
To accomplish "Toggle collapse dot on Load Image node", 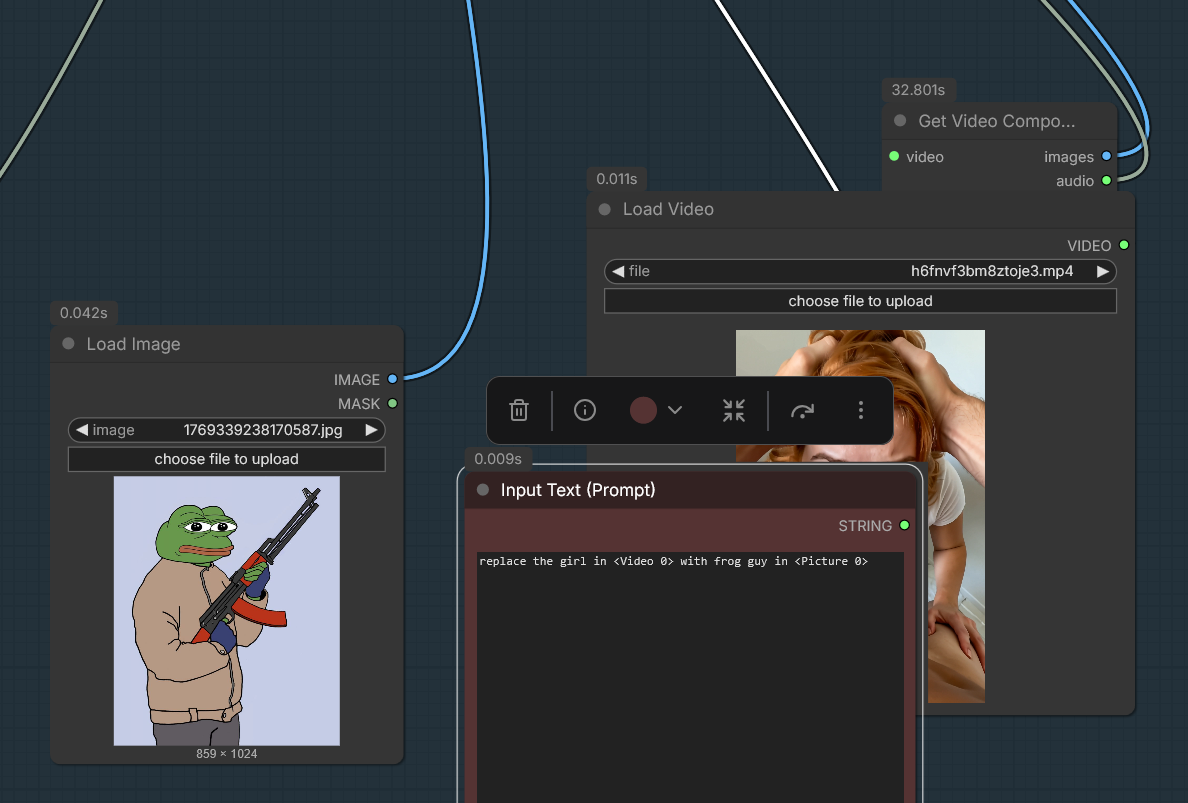I will coord(68,344).
